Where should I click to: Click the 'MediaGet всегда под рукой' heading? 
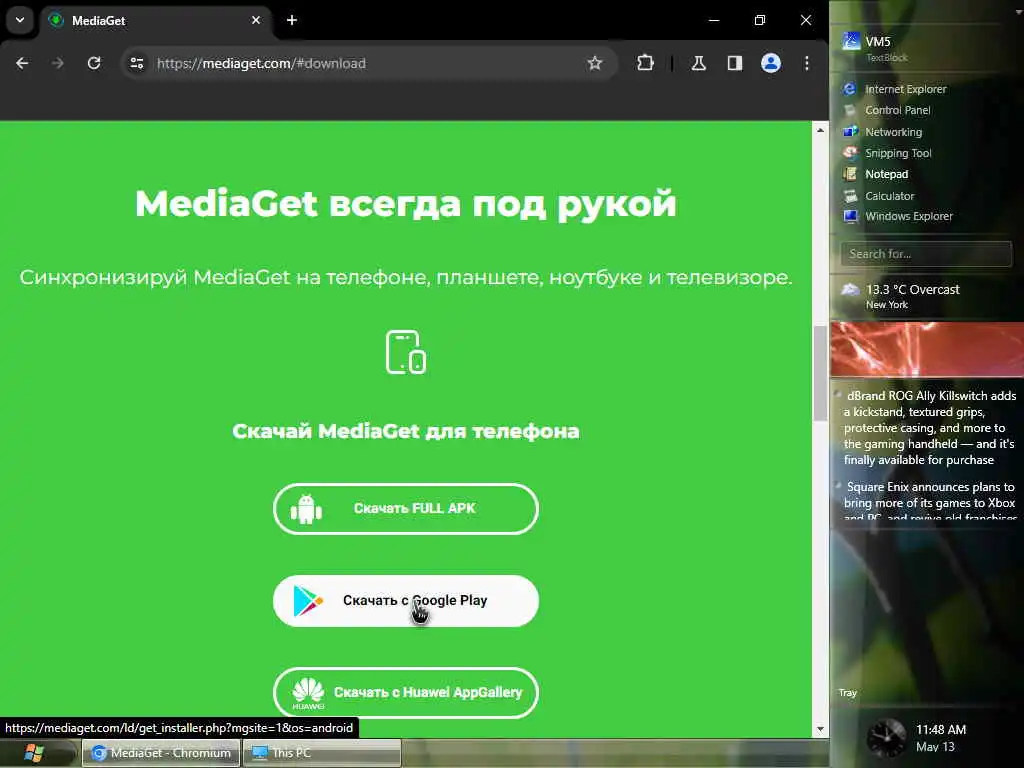tap(406, 203)
